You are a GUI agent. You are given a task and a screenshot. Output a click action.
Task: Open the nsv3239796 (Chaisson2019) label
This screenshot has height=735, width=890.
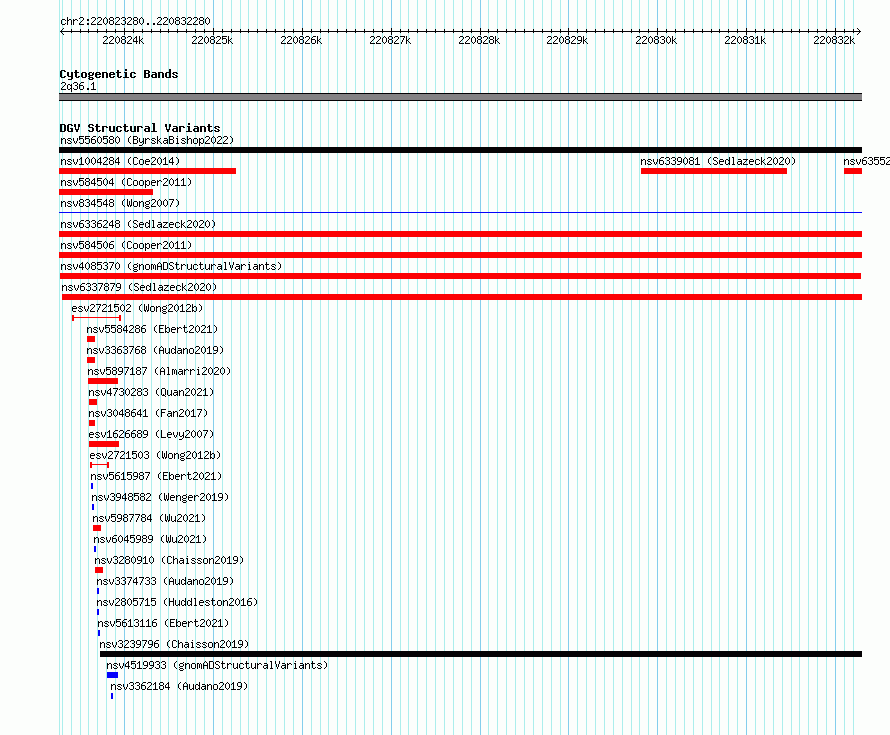pyautogui.click(x=174, y=644)
